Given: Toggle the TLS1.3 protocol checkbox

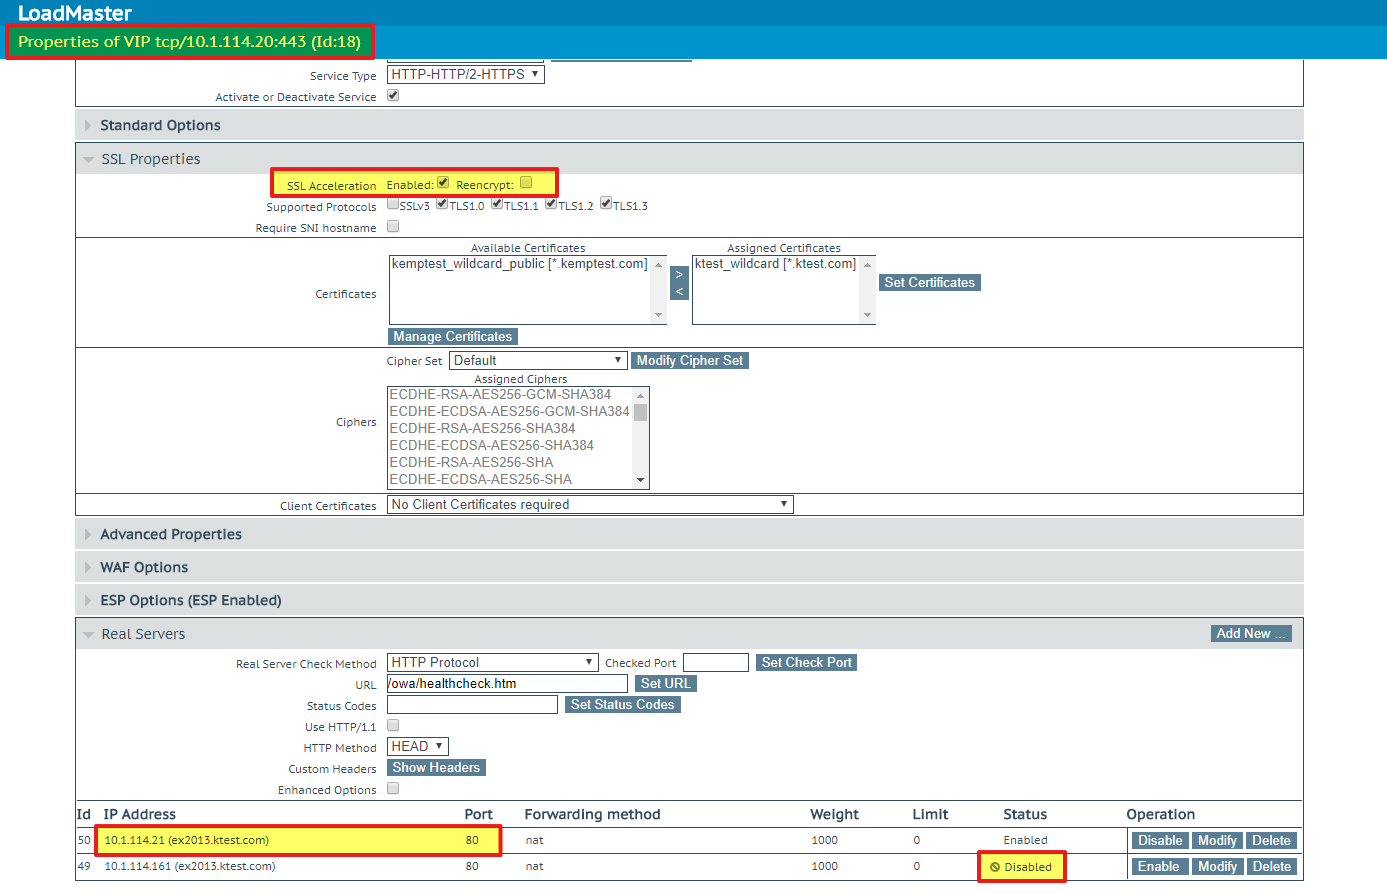Looking at the screenshot, I should [606, 204].
